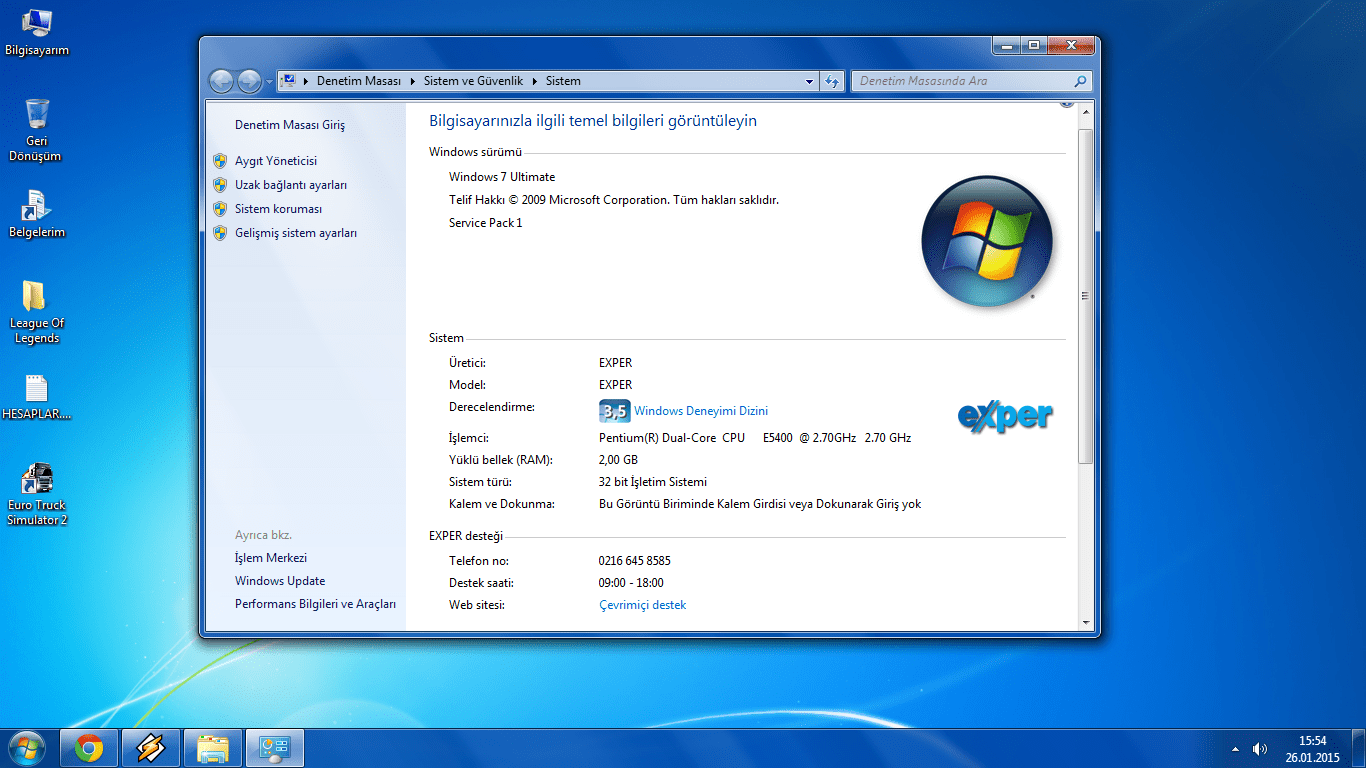Open Windows Update link
The width and height of the screenshot is (1366, 768).
pos(280,581)
